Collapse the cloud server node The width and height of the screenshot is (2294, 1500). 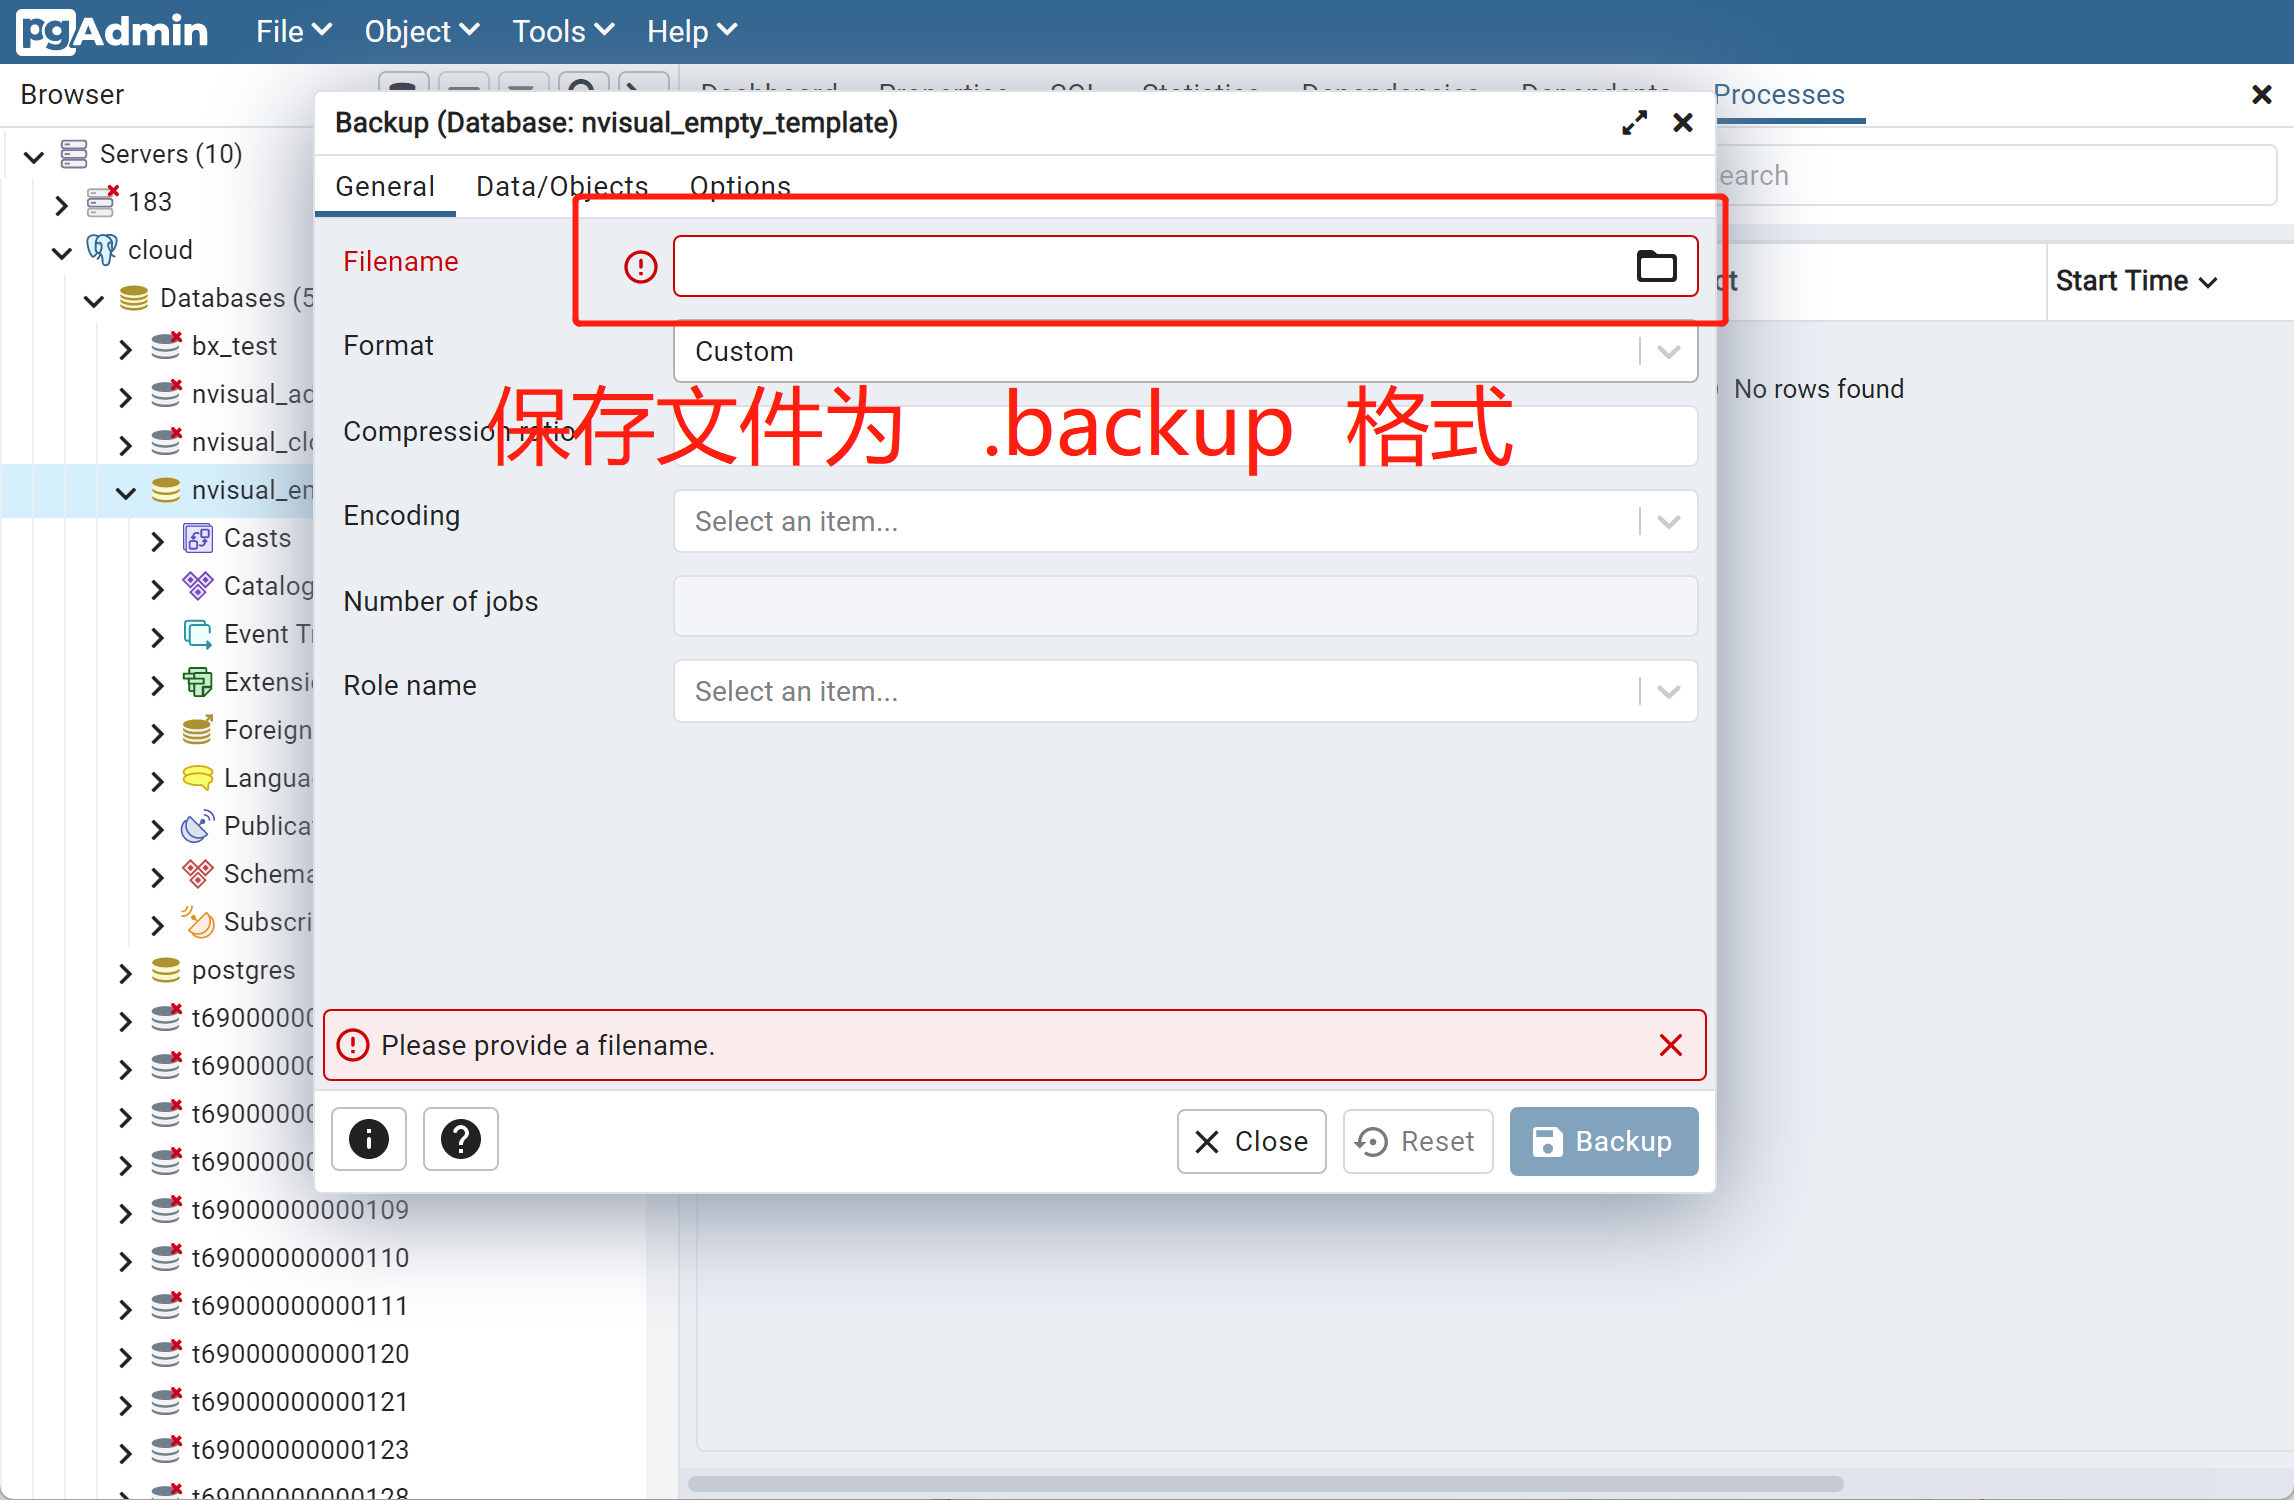coord(62,252)
